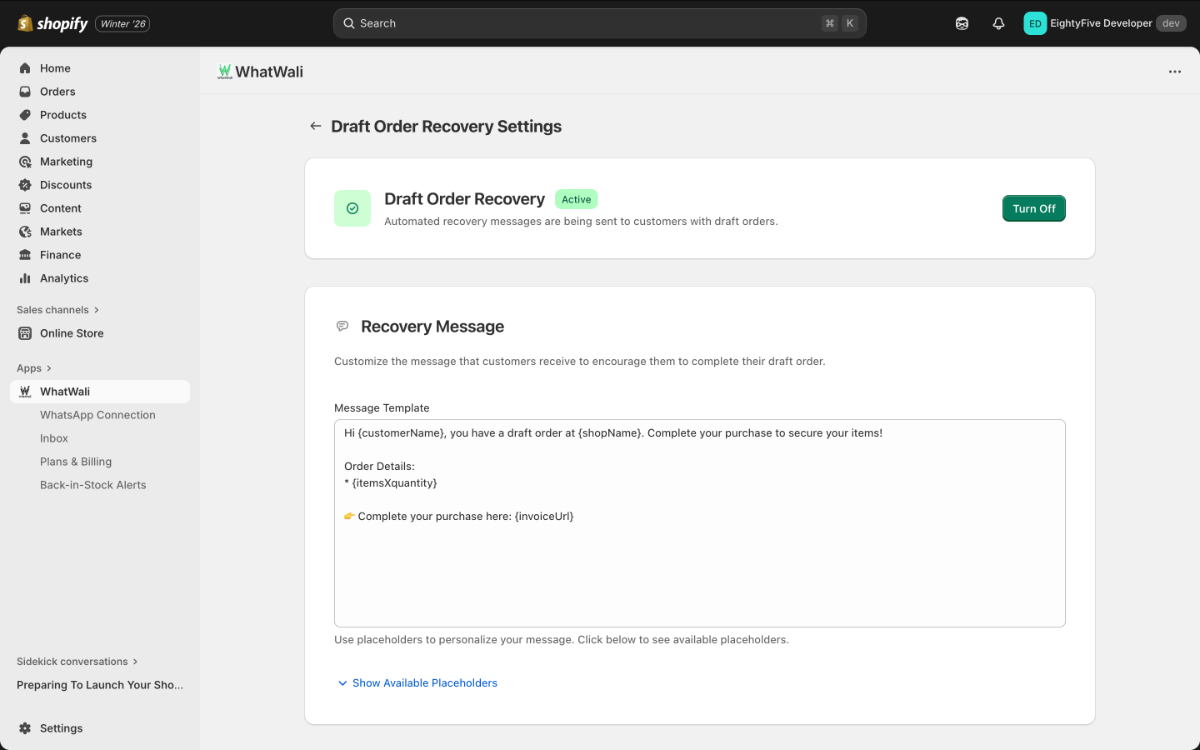Viewport: 1200px width, 750px height.
Task: Open the notification bell in the top bar
Action: [998, 22]
